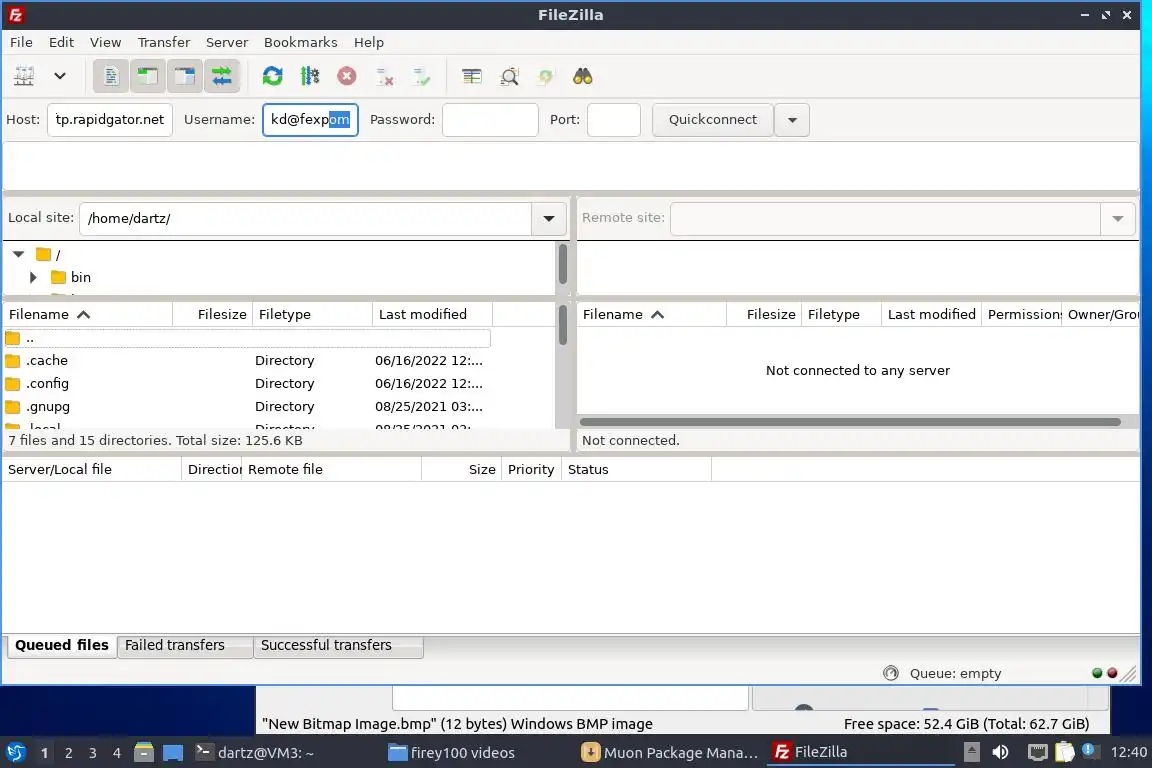Toggle transfer queue display
1152x768 pixels.
pyautogui.click(x=222, y=76)
